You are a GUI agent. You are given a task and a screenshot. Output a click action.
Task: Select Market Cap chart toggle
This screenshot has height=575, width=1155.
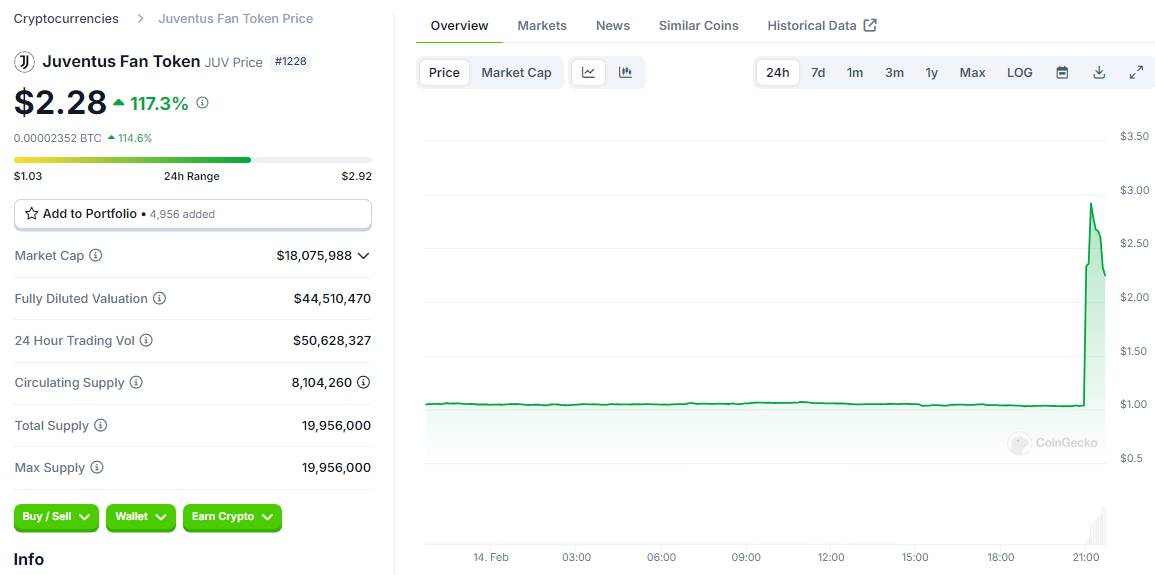click(516, 72)
